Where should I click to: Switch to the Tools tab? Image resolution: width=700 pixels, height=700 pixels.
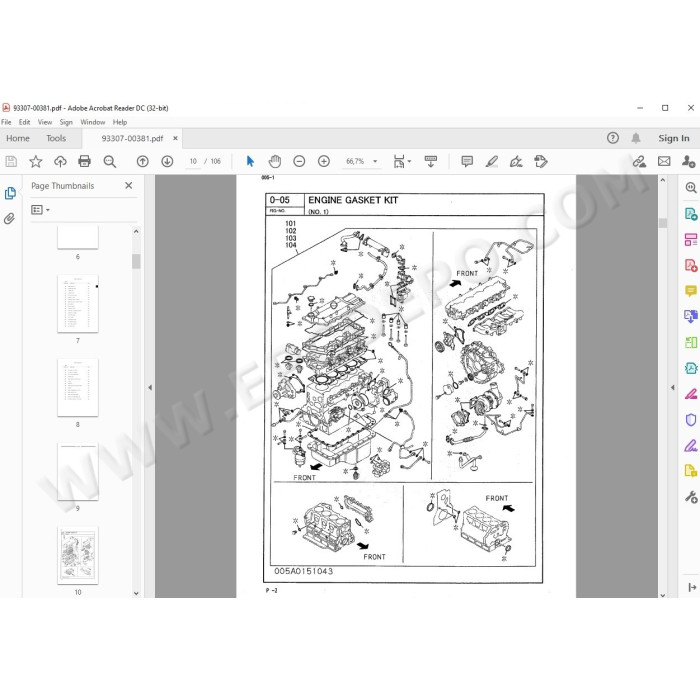[56, 138]
